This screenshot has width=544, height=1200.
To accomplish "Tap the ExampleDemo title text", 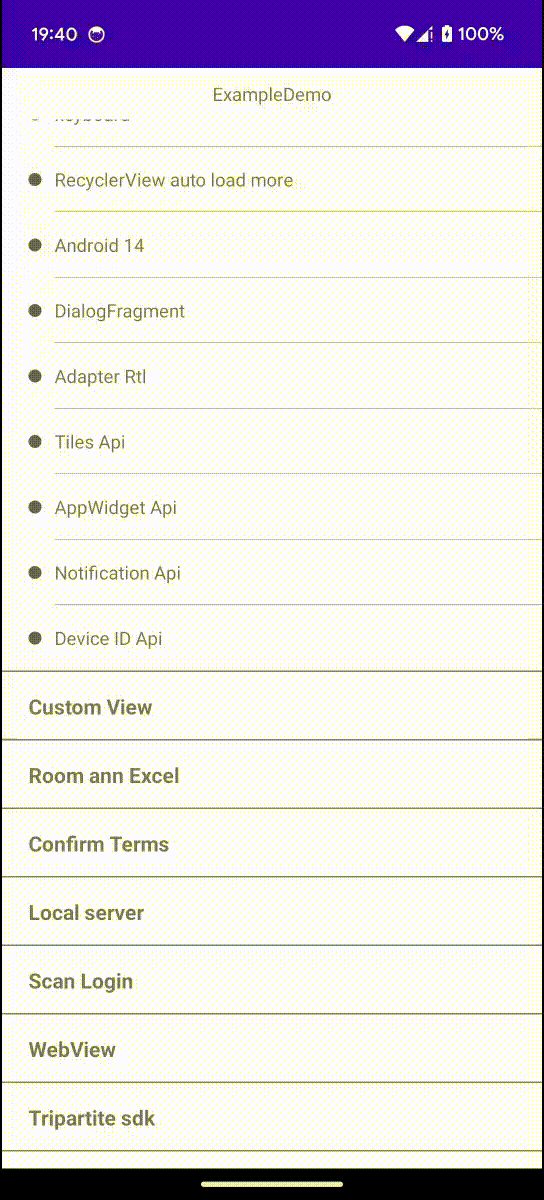I will coord(272,95).
